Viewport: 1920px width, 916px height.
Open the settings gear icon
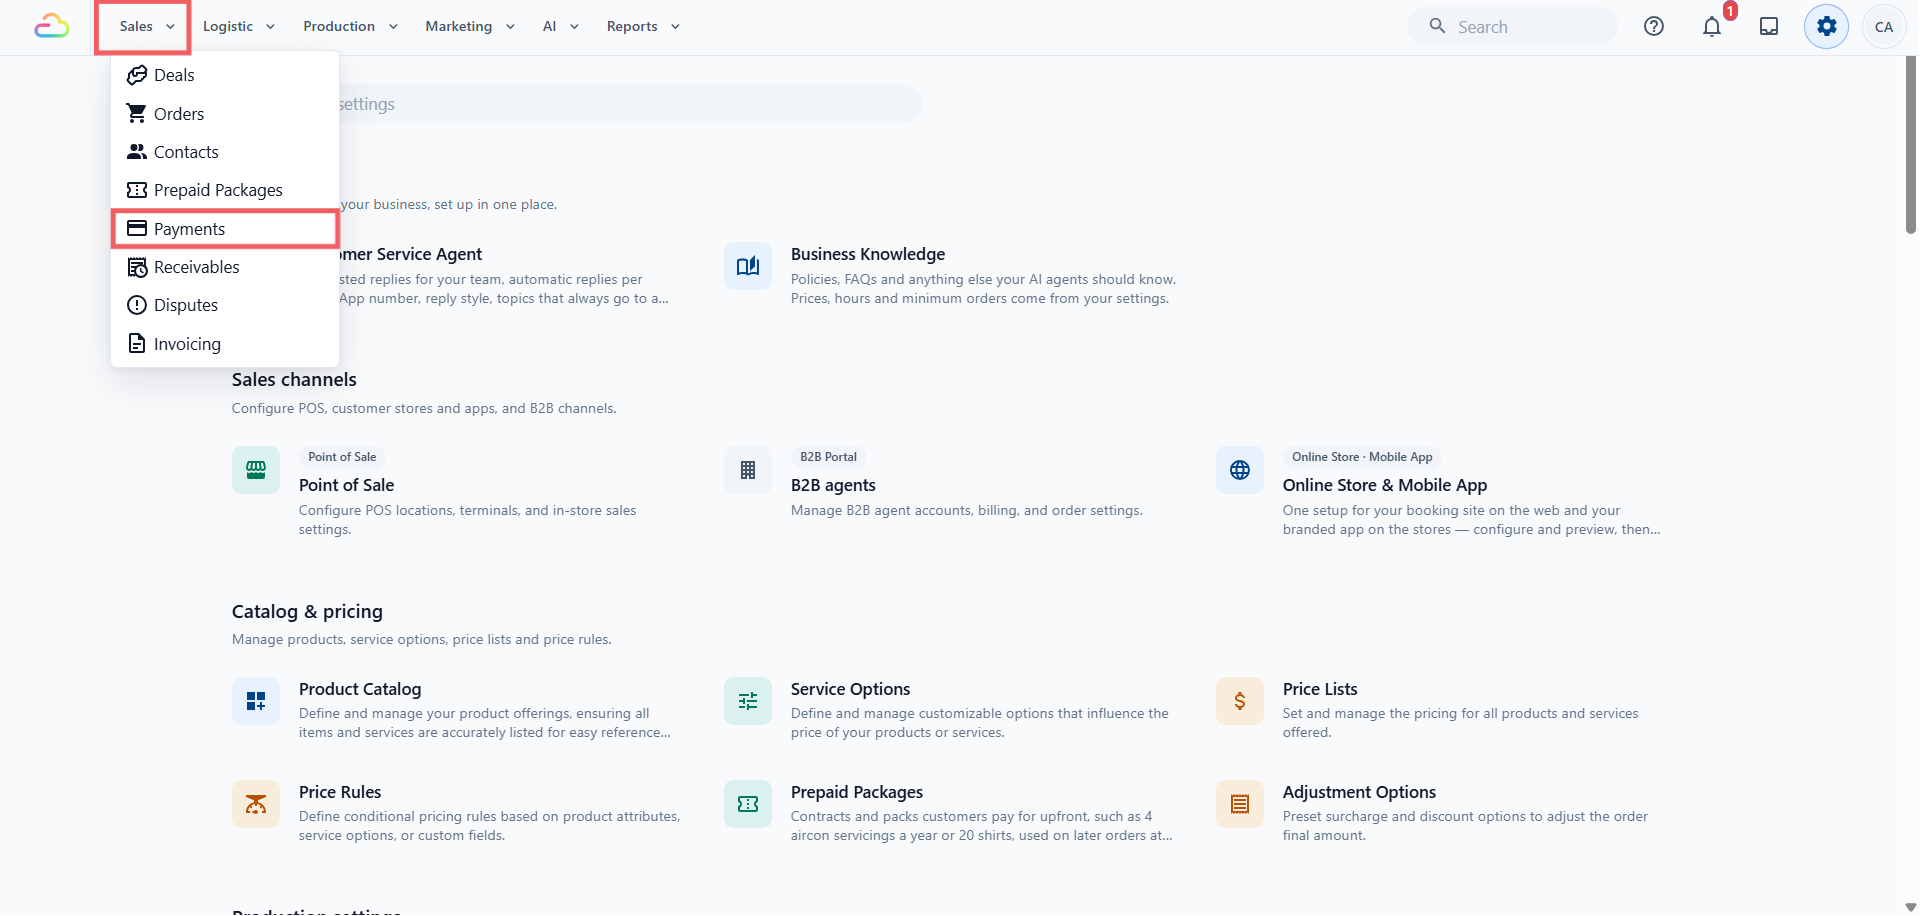[x=1827, y=27]
